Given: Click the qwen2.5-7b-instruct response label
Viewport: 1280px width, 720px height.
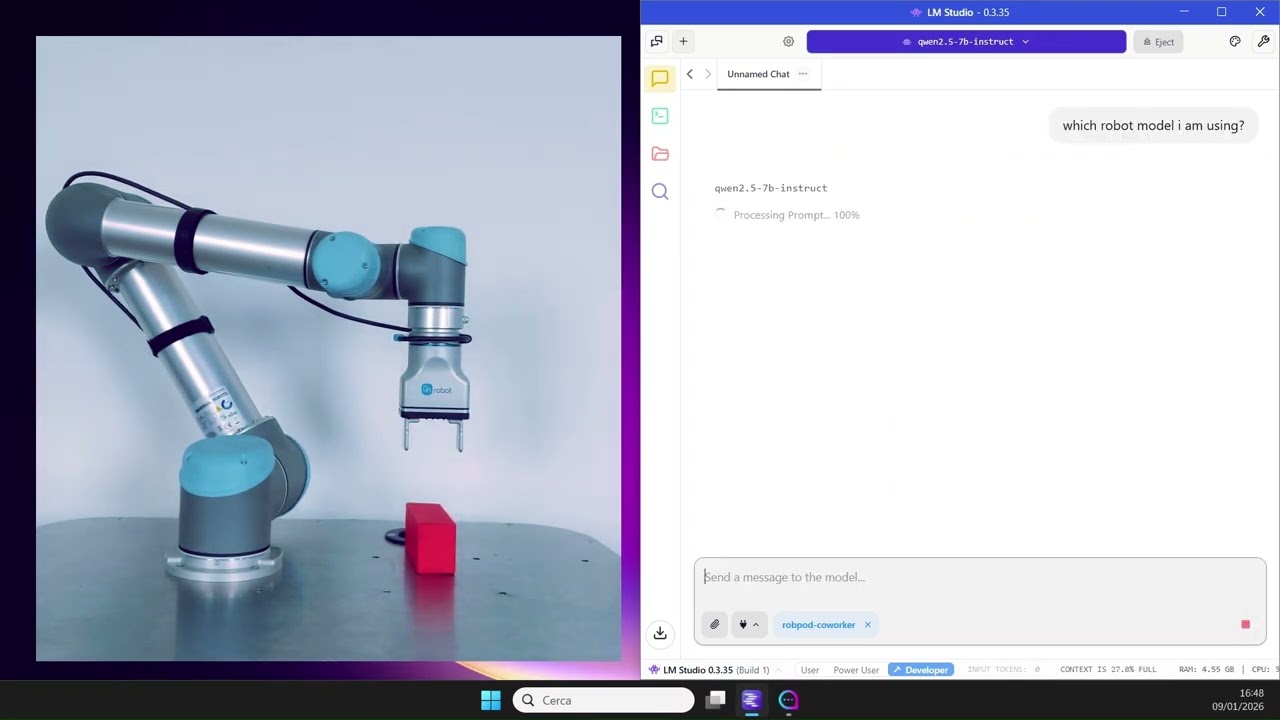Looking at the screenshot, I should tap(771, 188).
